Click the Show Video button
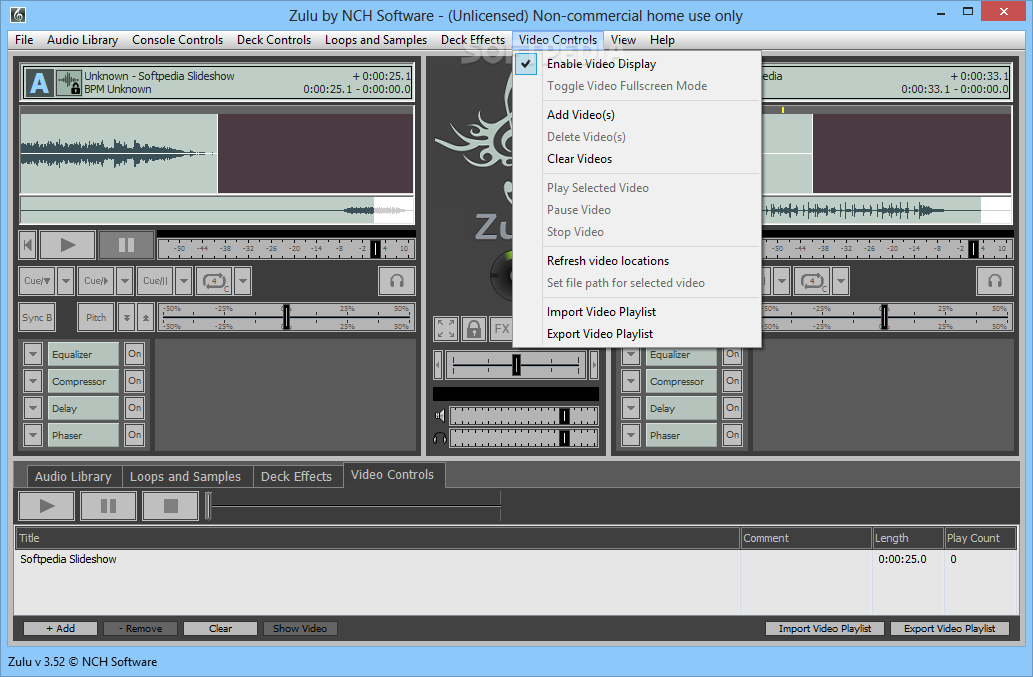 300,628
